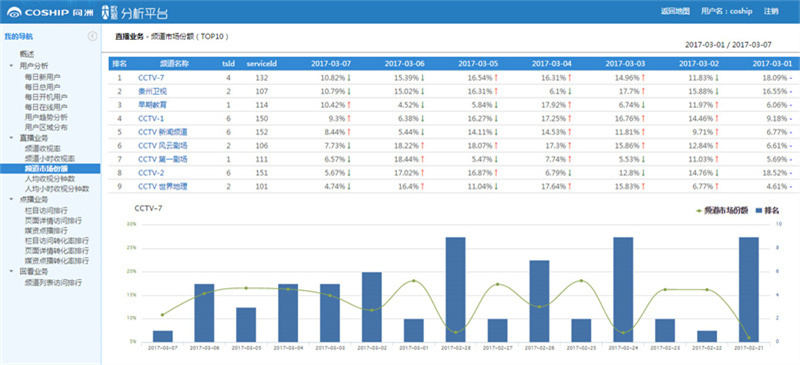Open 频道收视率 in the navigation
Image resolution: width=800 pixels, height=365 pixels.
43,148
